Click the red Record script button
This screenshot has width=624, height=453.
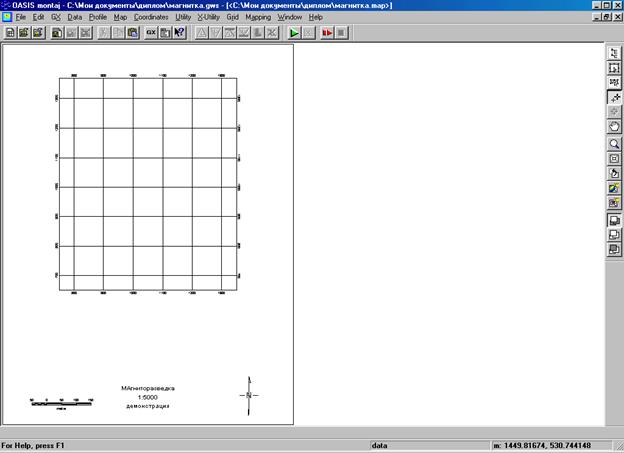(326, 33)
